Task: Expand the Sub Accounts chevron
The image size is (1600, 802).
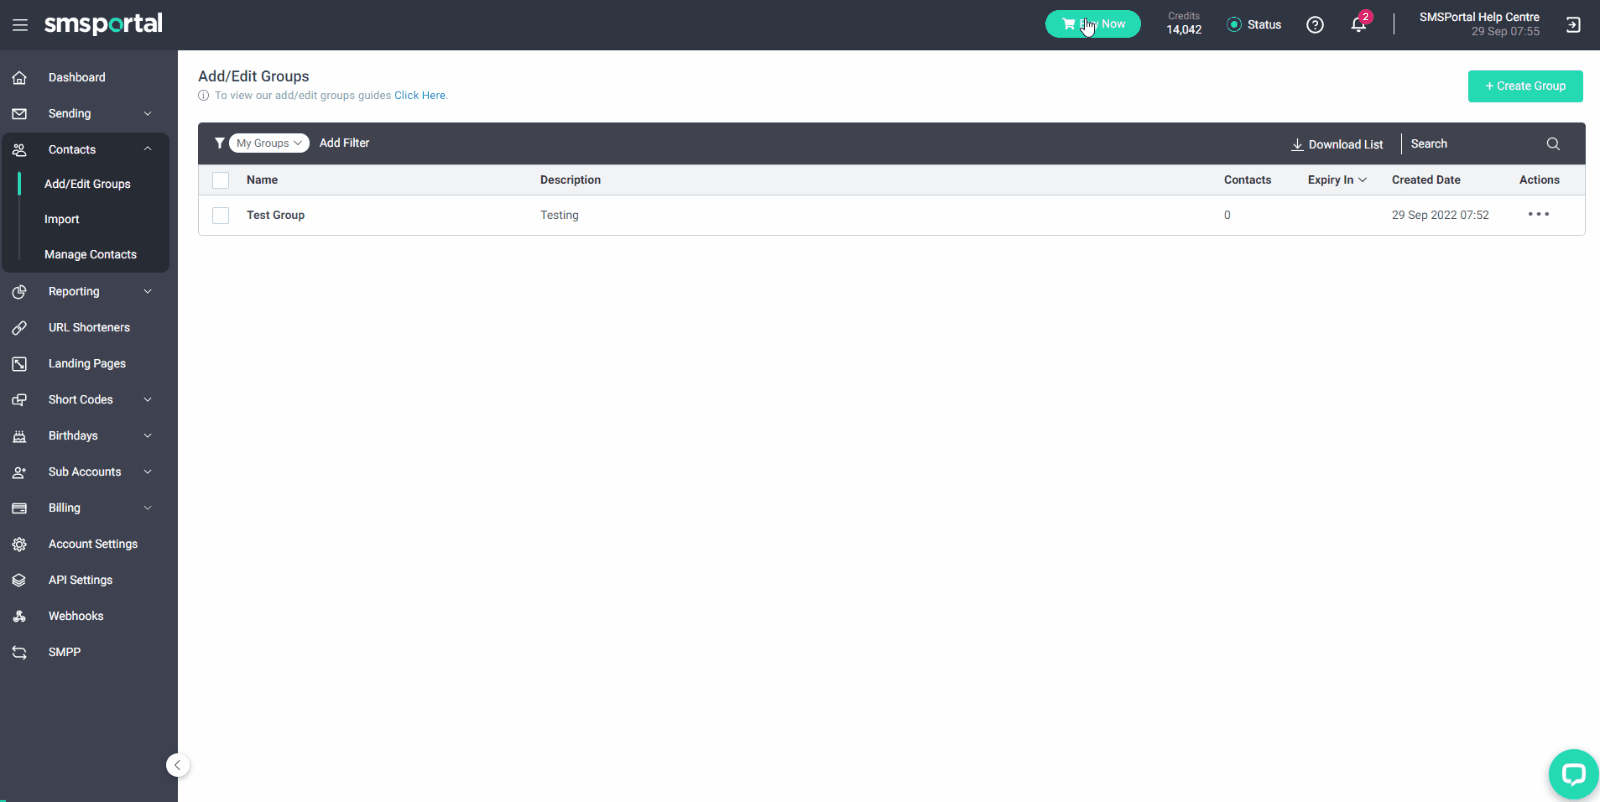Action: (148, 472)
